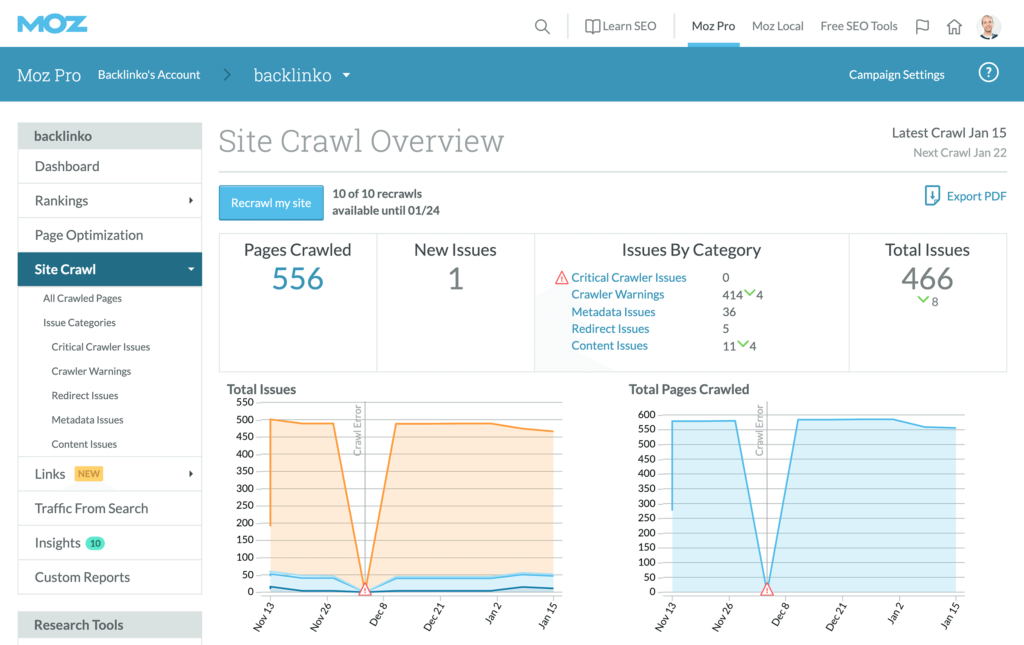The height and width of the screenshot is (645, 1024).
Task: Open the flag notifications icon
Action: [x=922, y=27]
